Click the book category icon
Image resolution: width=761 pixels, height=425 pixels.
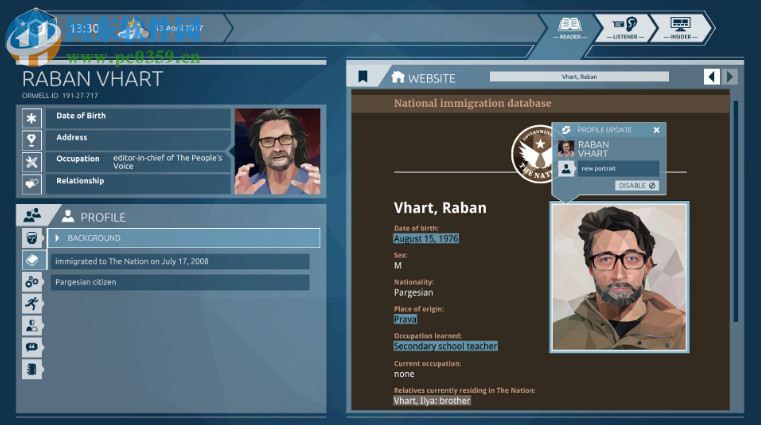tap(32, 260)
